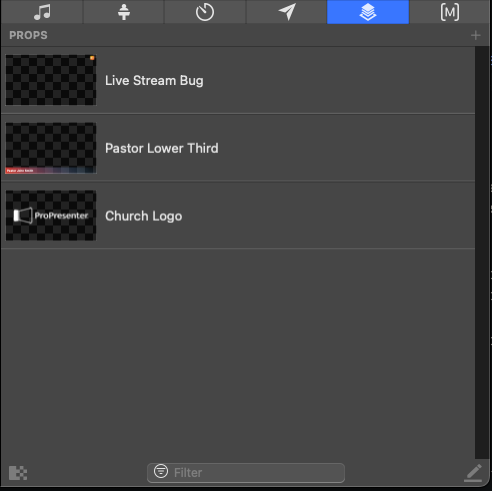This screenshot has width=492, height=491.
Task: Open the Macros [M] tab
Action: point(450,12)
